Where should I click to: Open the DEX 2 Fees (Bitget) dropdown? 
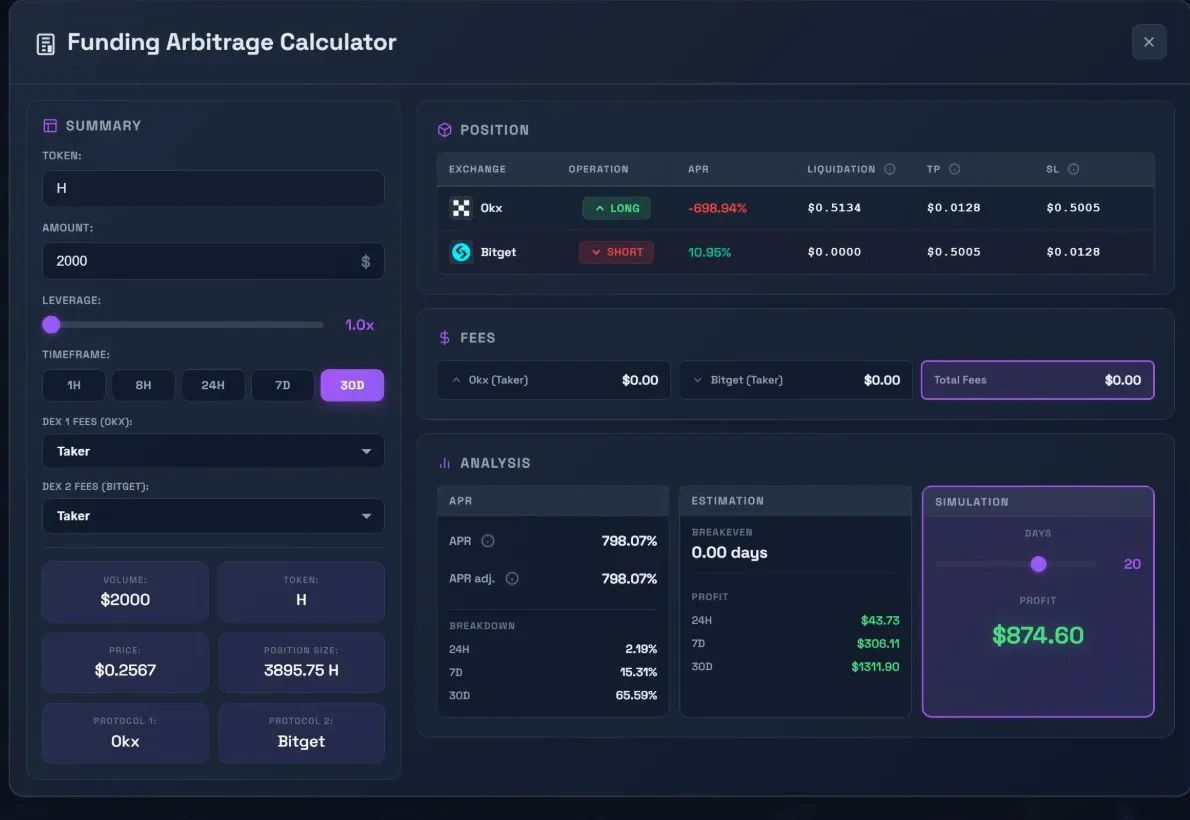(213, 516)
